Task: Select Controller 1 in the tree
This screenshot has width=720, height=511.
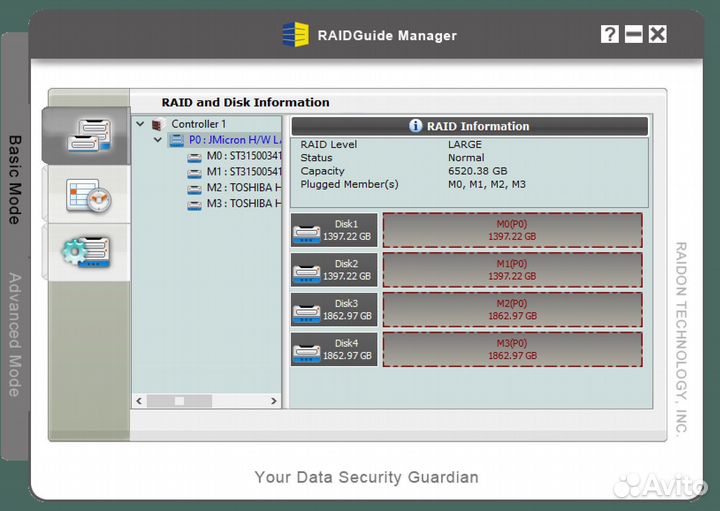Action: pos(198,124)
